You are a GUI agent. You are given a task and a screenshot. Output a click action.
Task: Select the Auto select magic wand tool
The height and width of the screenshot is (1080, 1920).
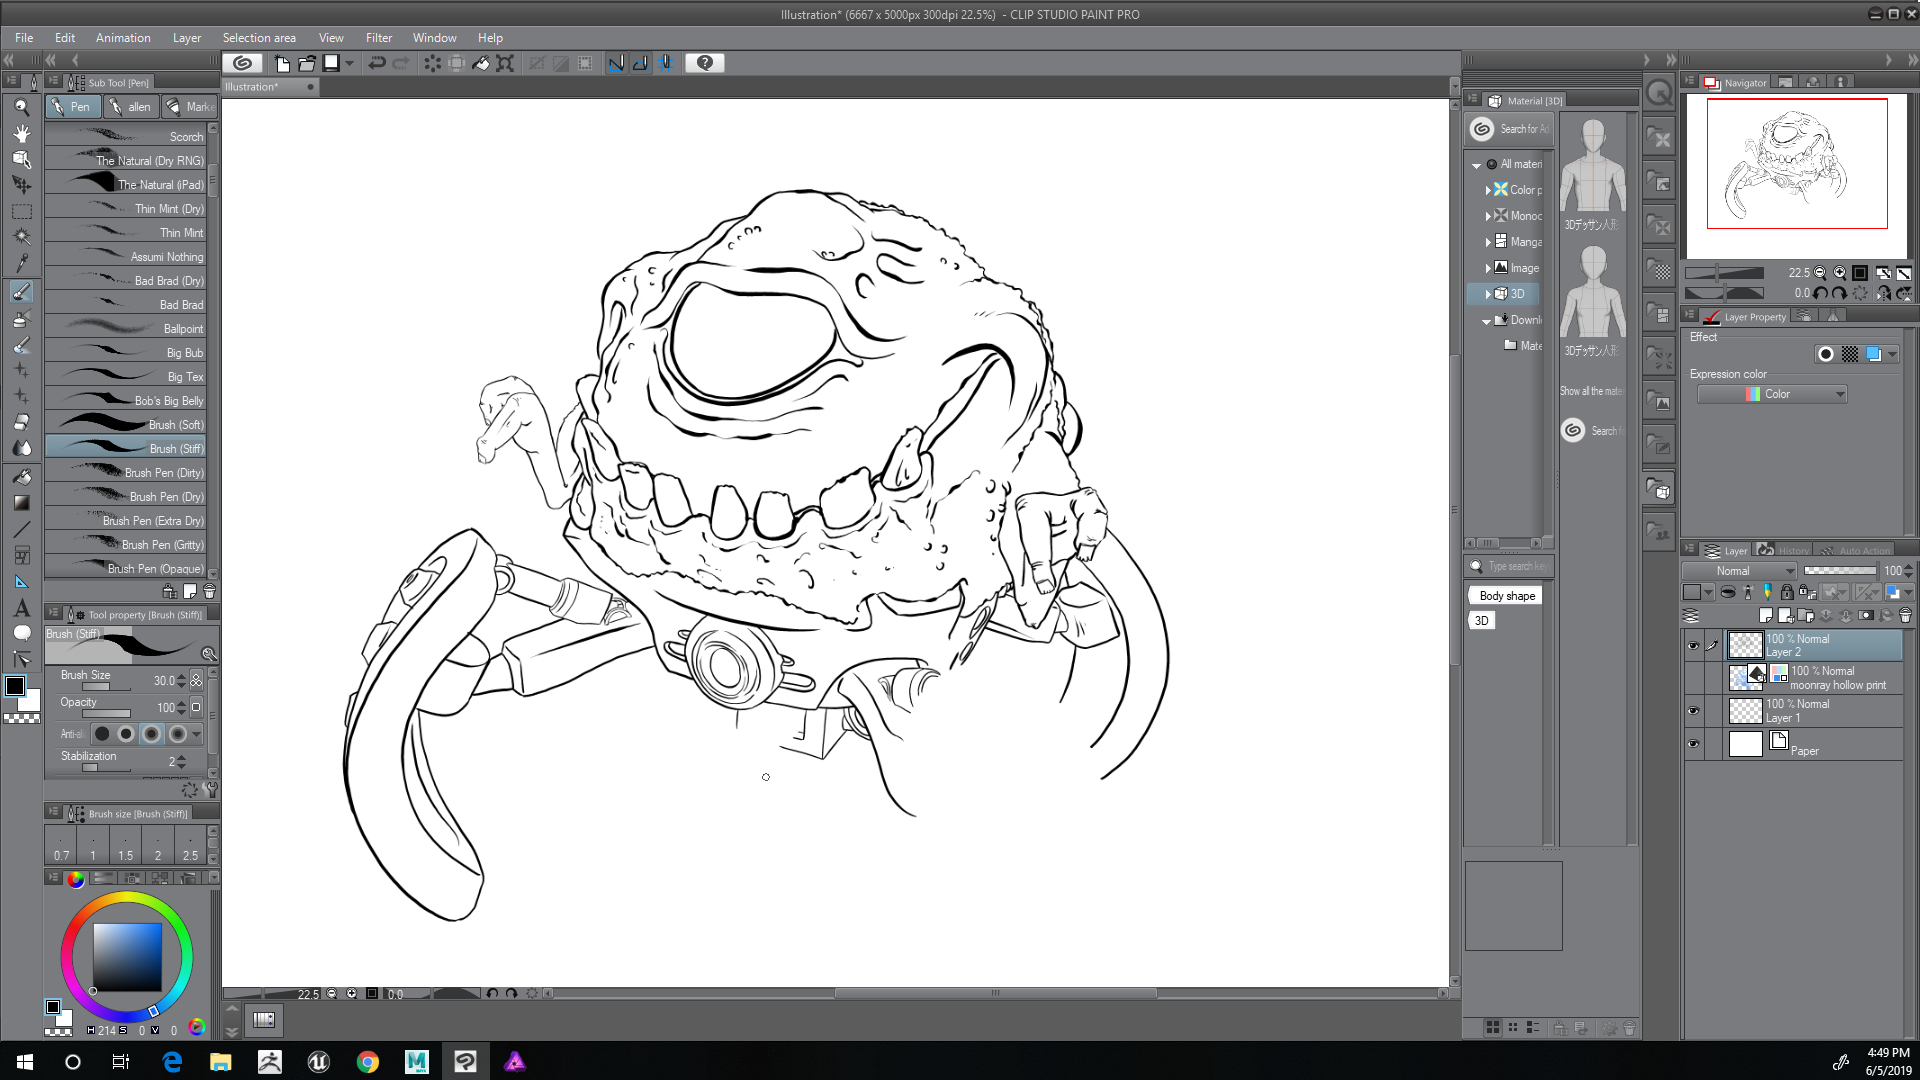pos(21,237)
